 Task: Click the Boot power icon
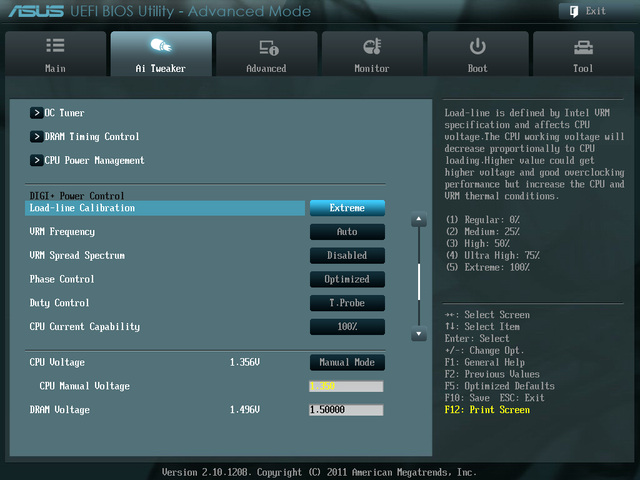(477, 46)
